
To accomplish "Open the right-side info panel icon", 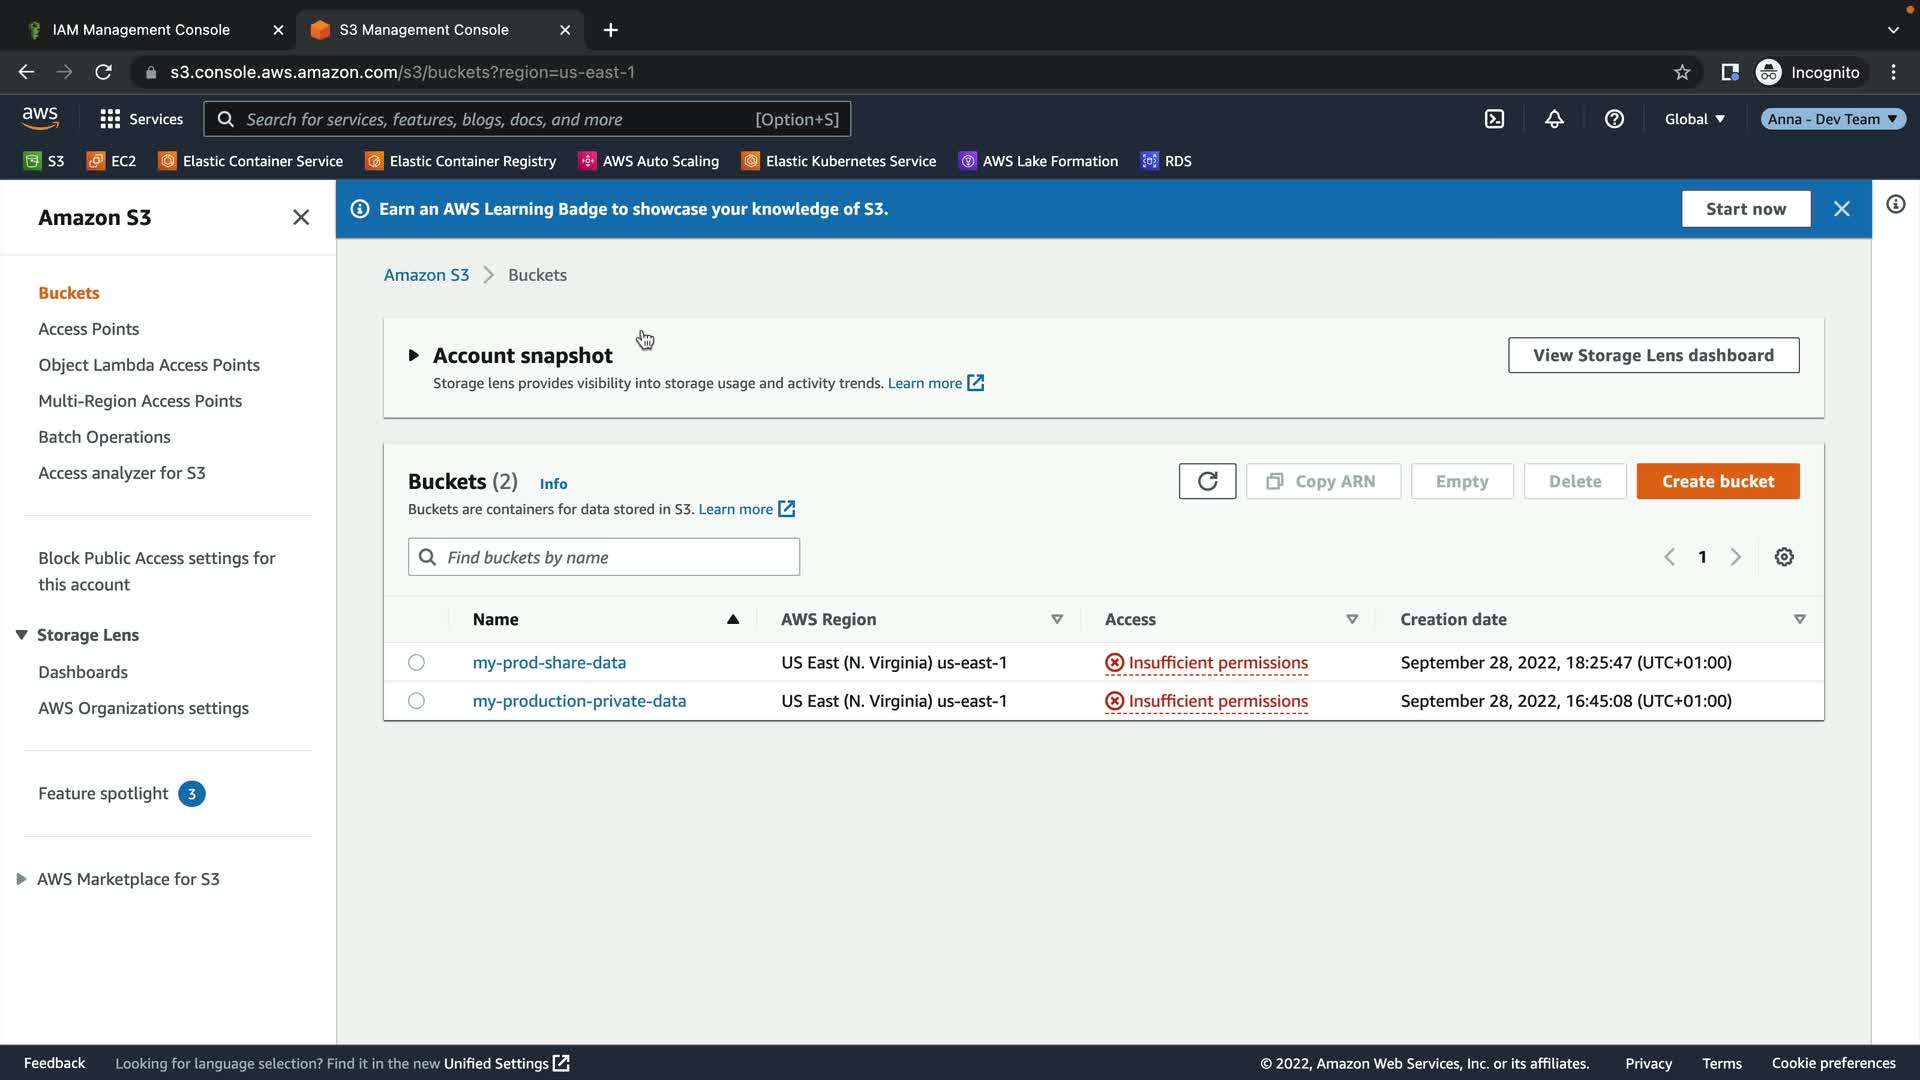I will coord(1895,205).
